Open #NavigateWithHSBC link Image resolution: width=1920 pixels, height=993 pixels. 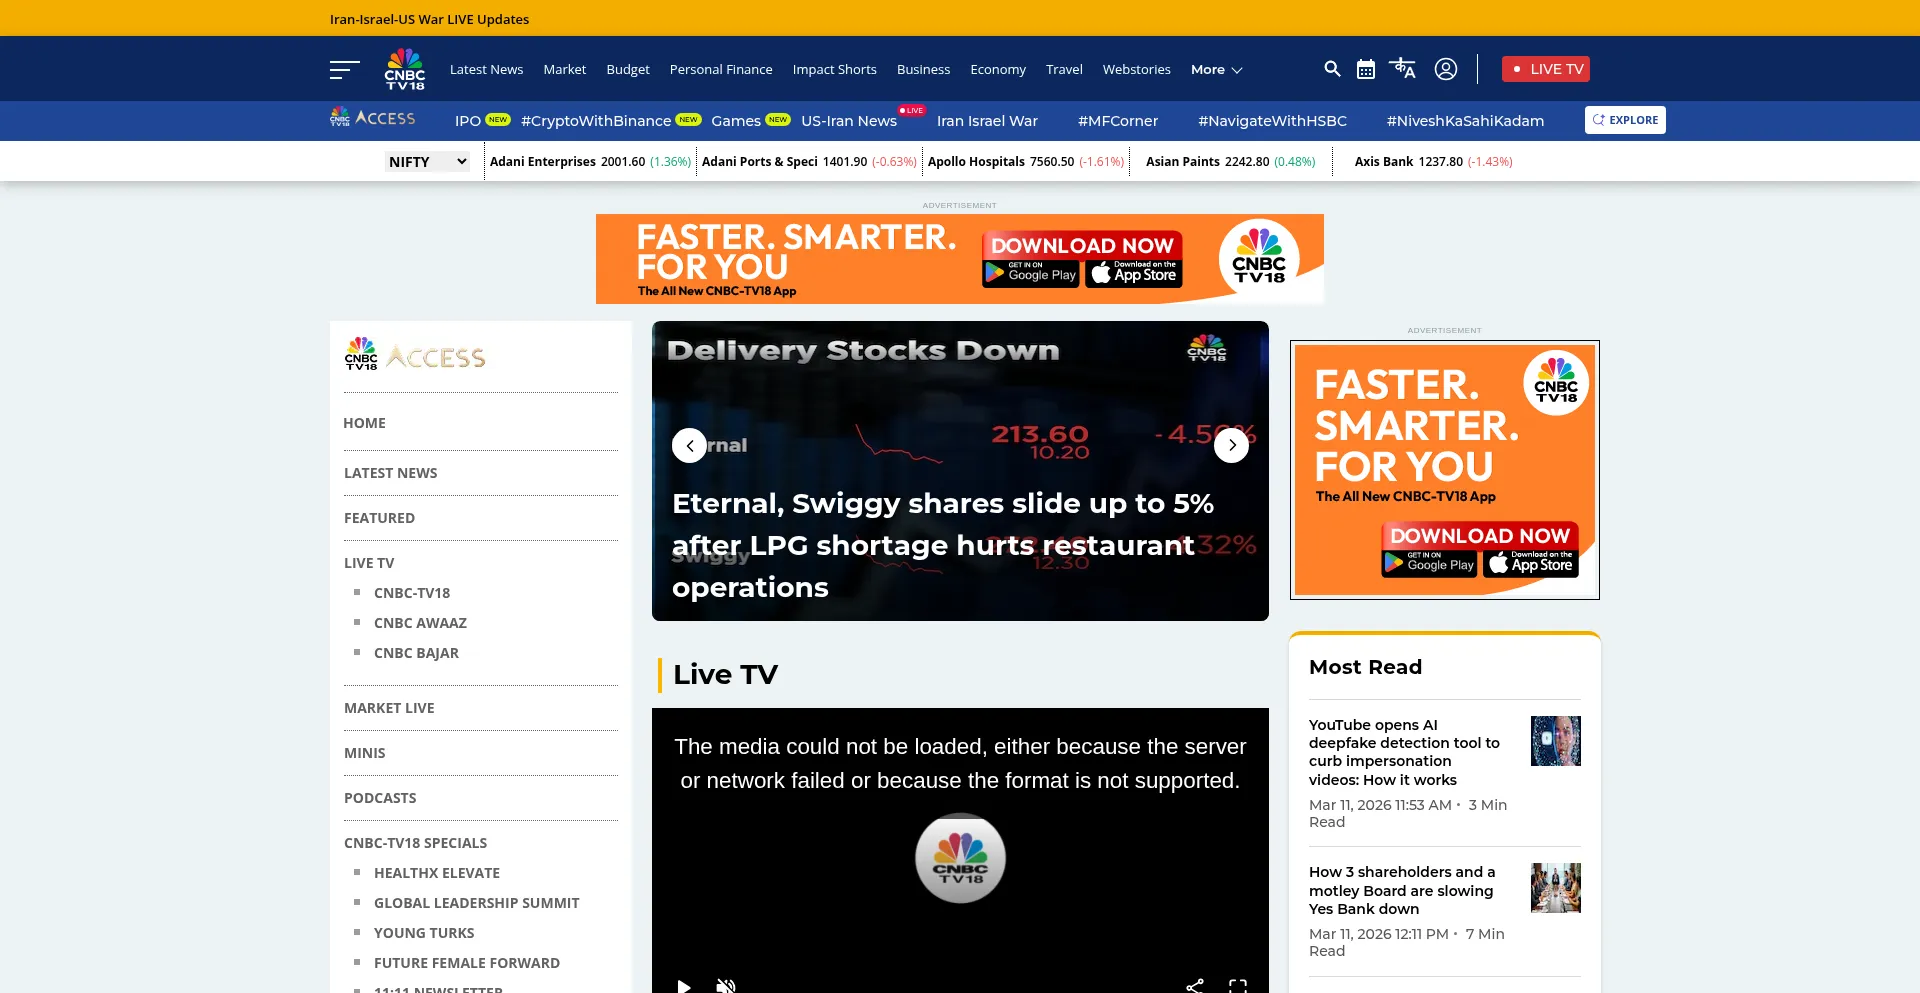(1272, 120)
